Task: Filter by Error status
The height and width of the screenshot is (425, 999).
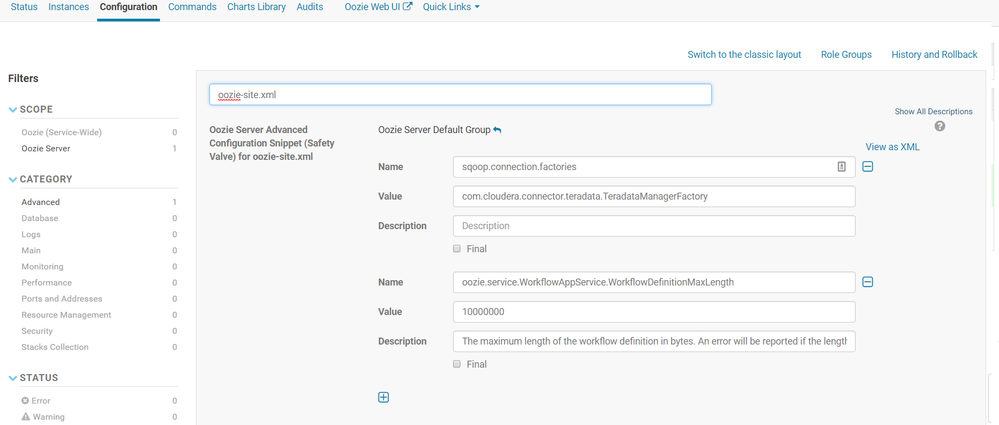Action: click(42, 401)
